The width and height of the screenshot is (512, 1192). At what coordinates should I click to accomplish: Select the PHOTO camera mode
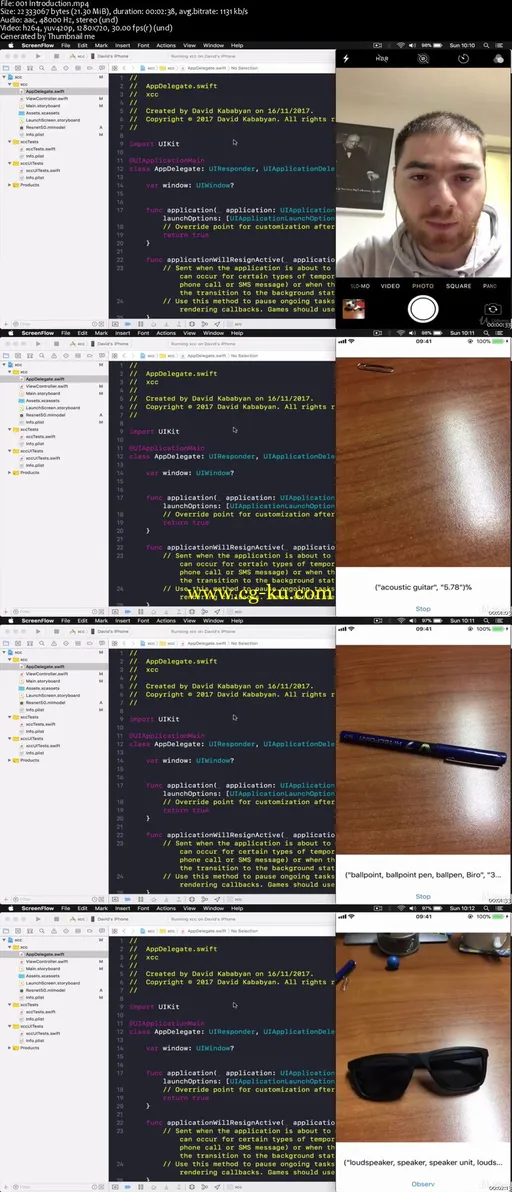click(x=422, y=287)
